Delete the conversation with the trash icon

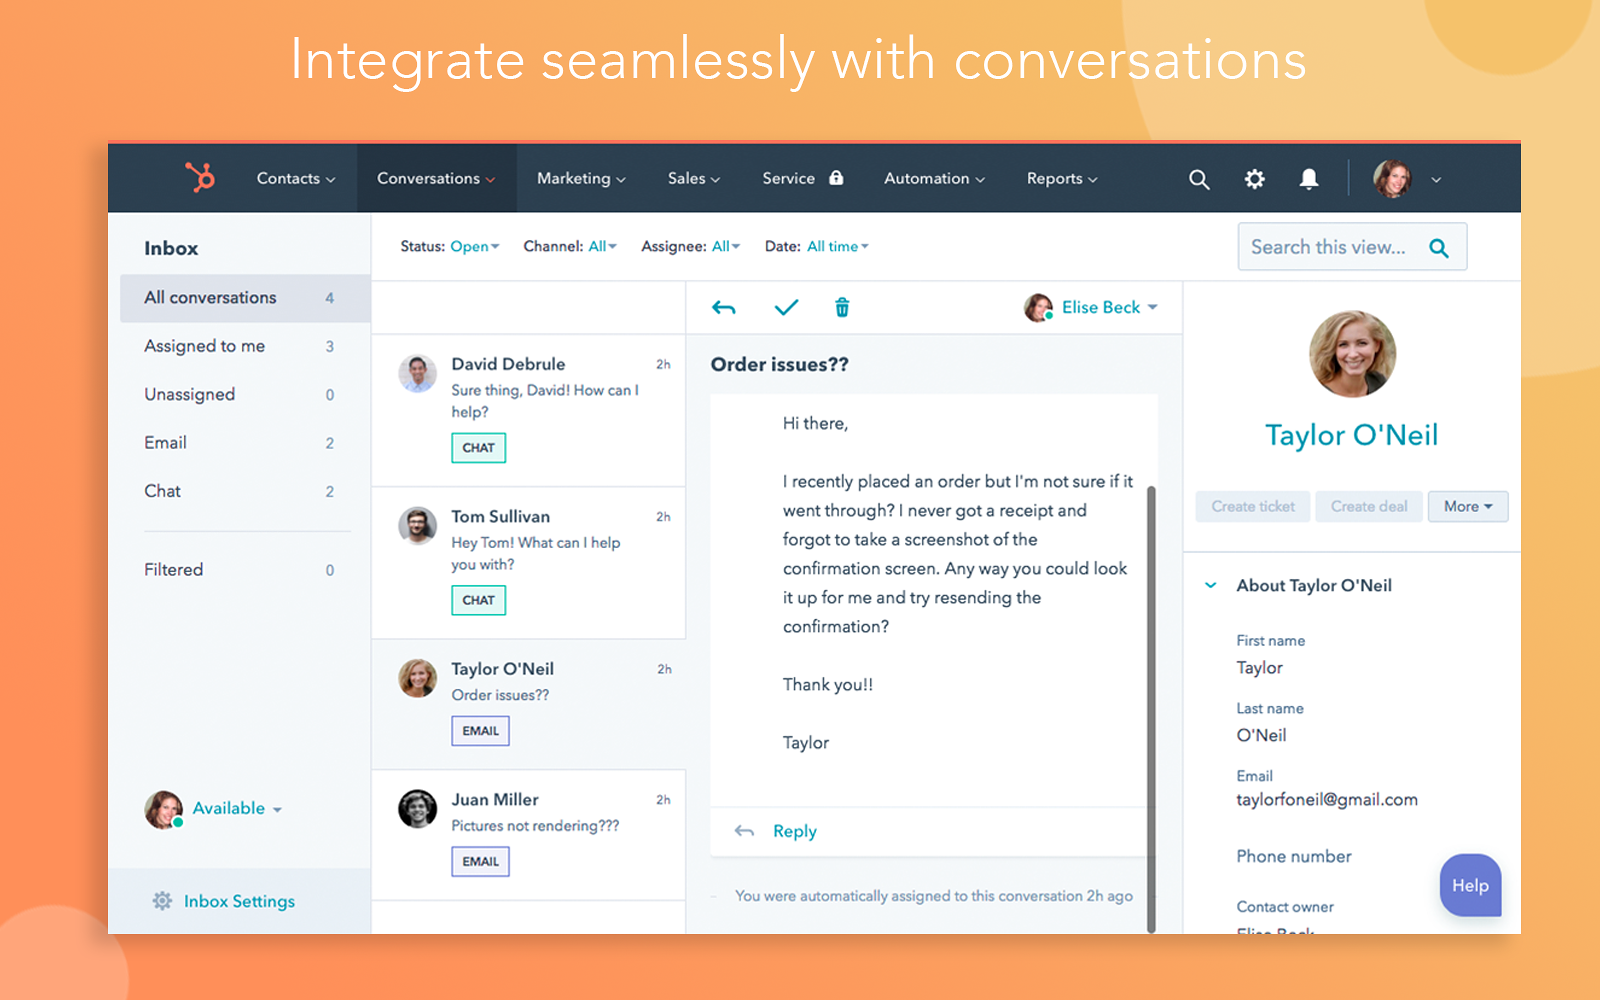(x=842, y=307)
